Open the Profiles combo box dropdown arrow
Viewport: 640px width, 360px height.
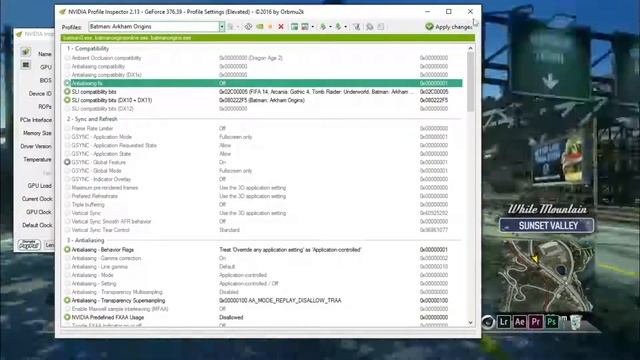coord(222,27)
